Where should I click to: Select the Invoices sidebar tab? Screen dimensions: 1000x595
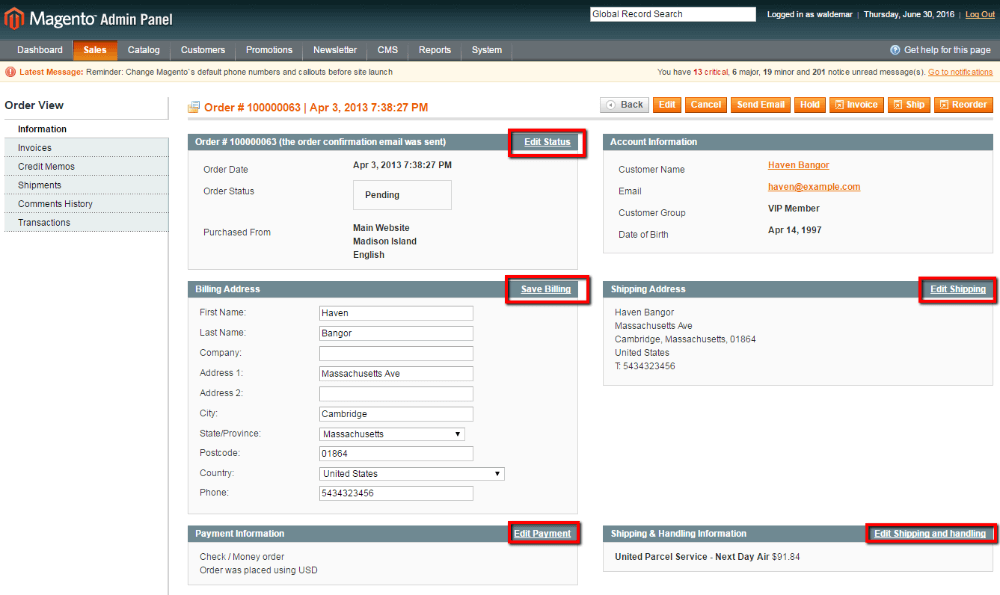point(35,148)
